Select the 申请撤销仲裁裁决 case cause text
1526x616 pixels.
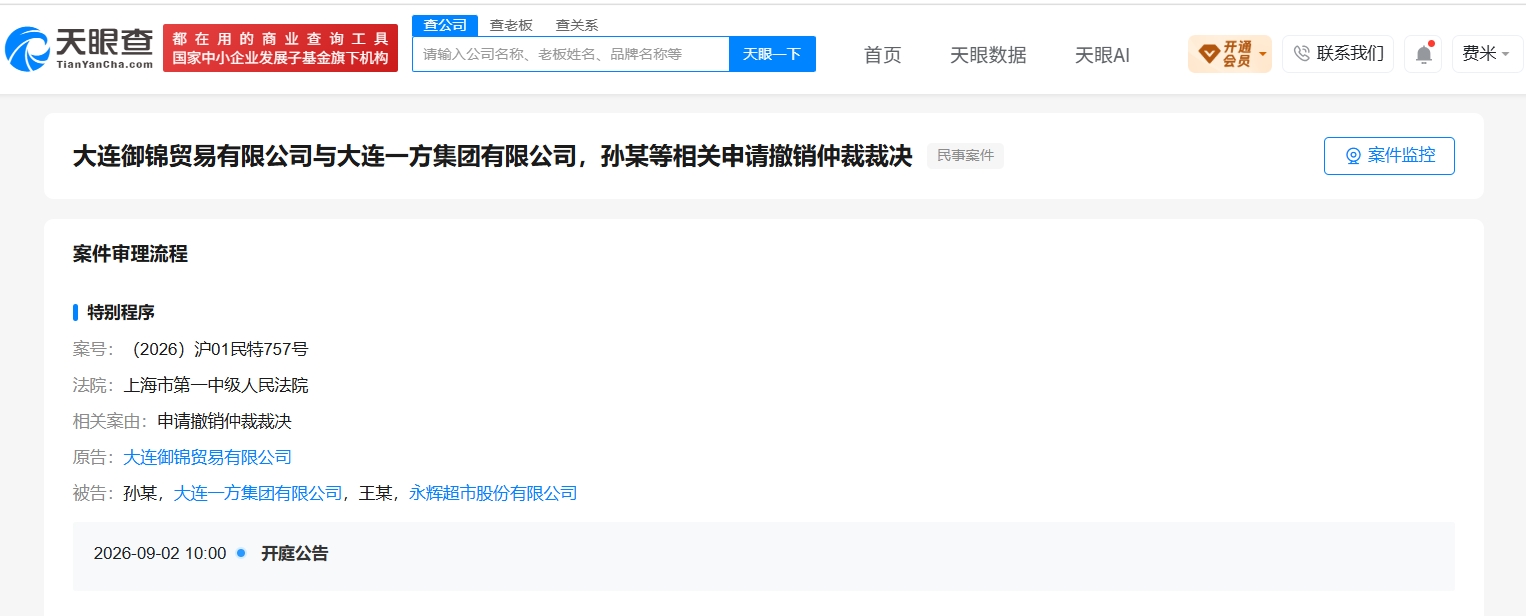pyautogui.click(x=224, y=421)
